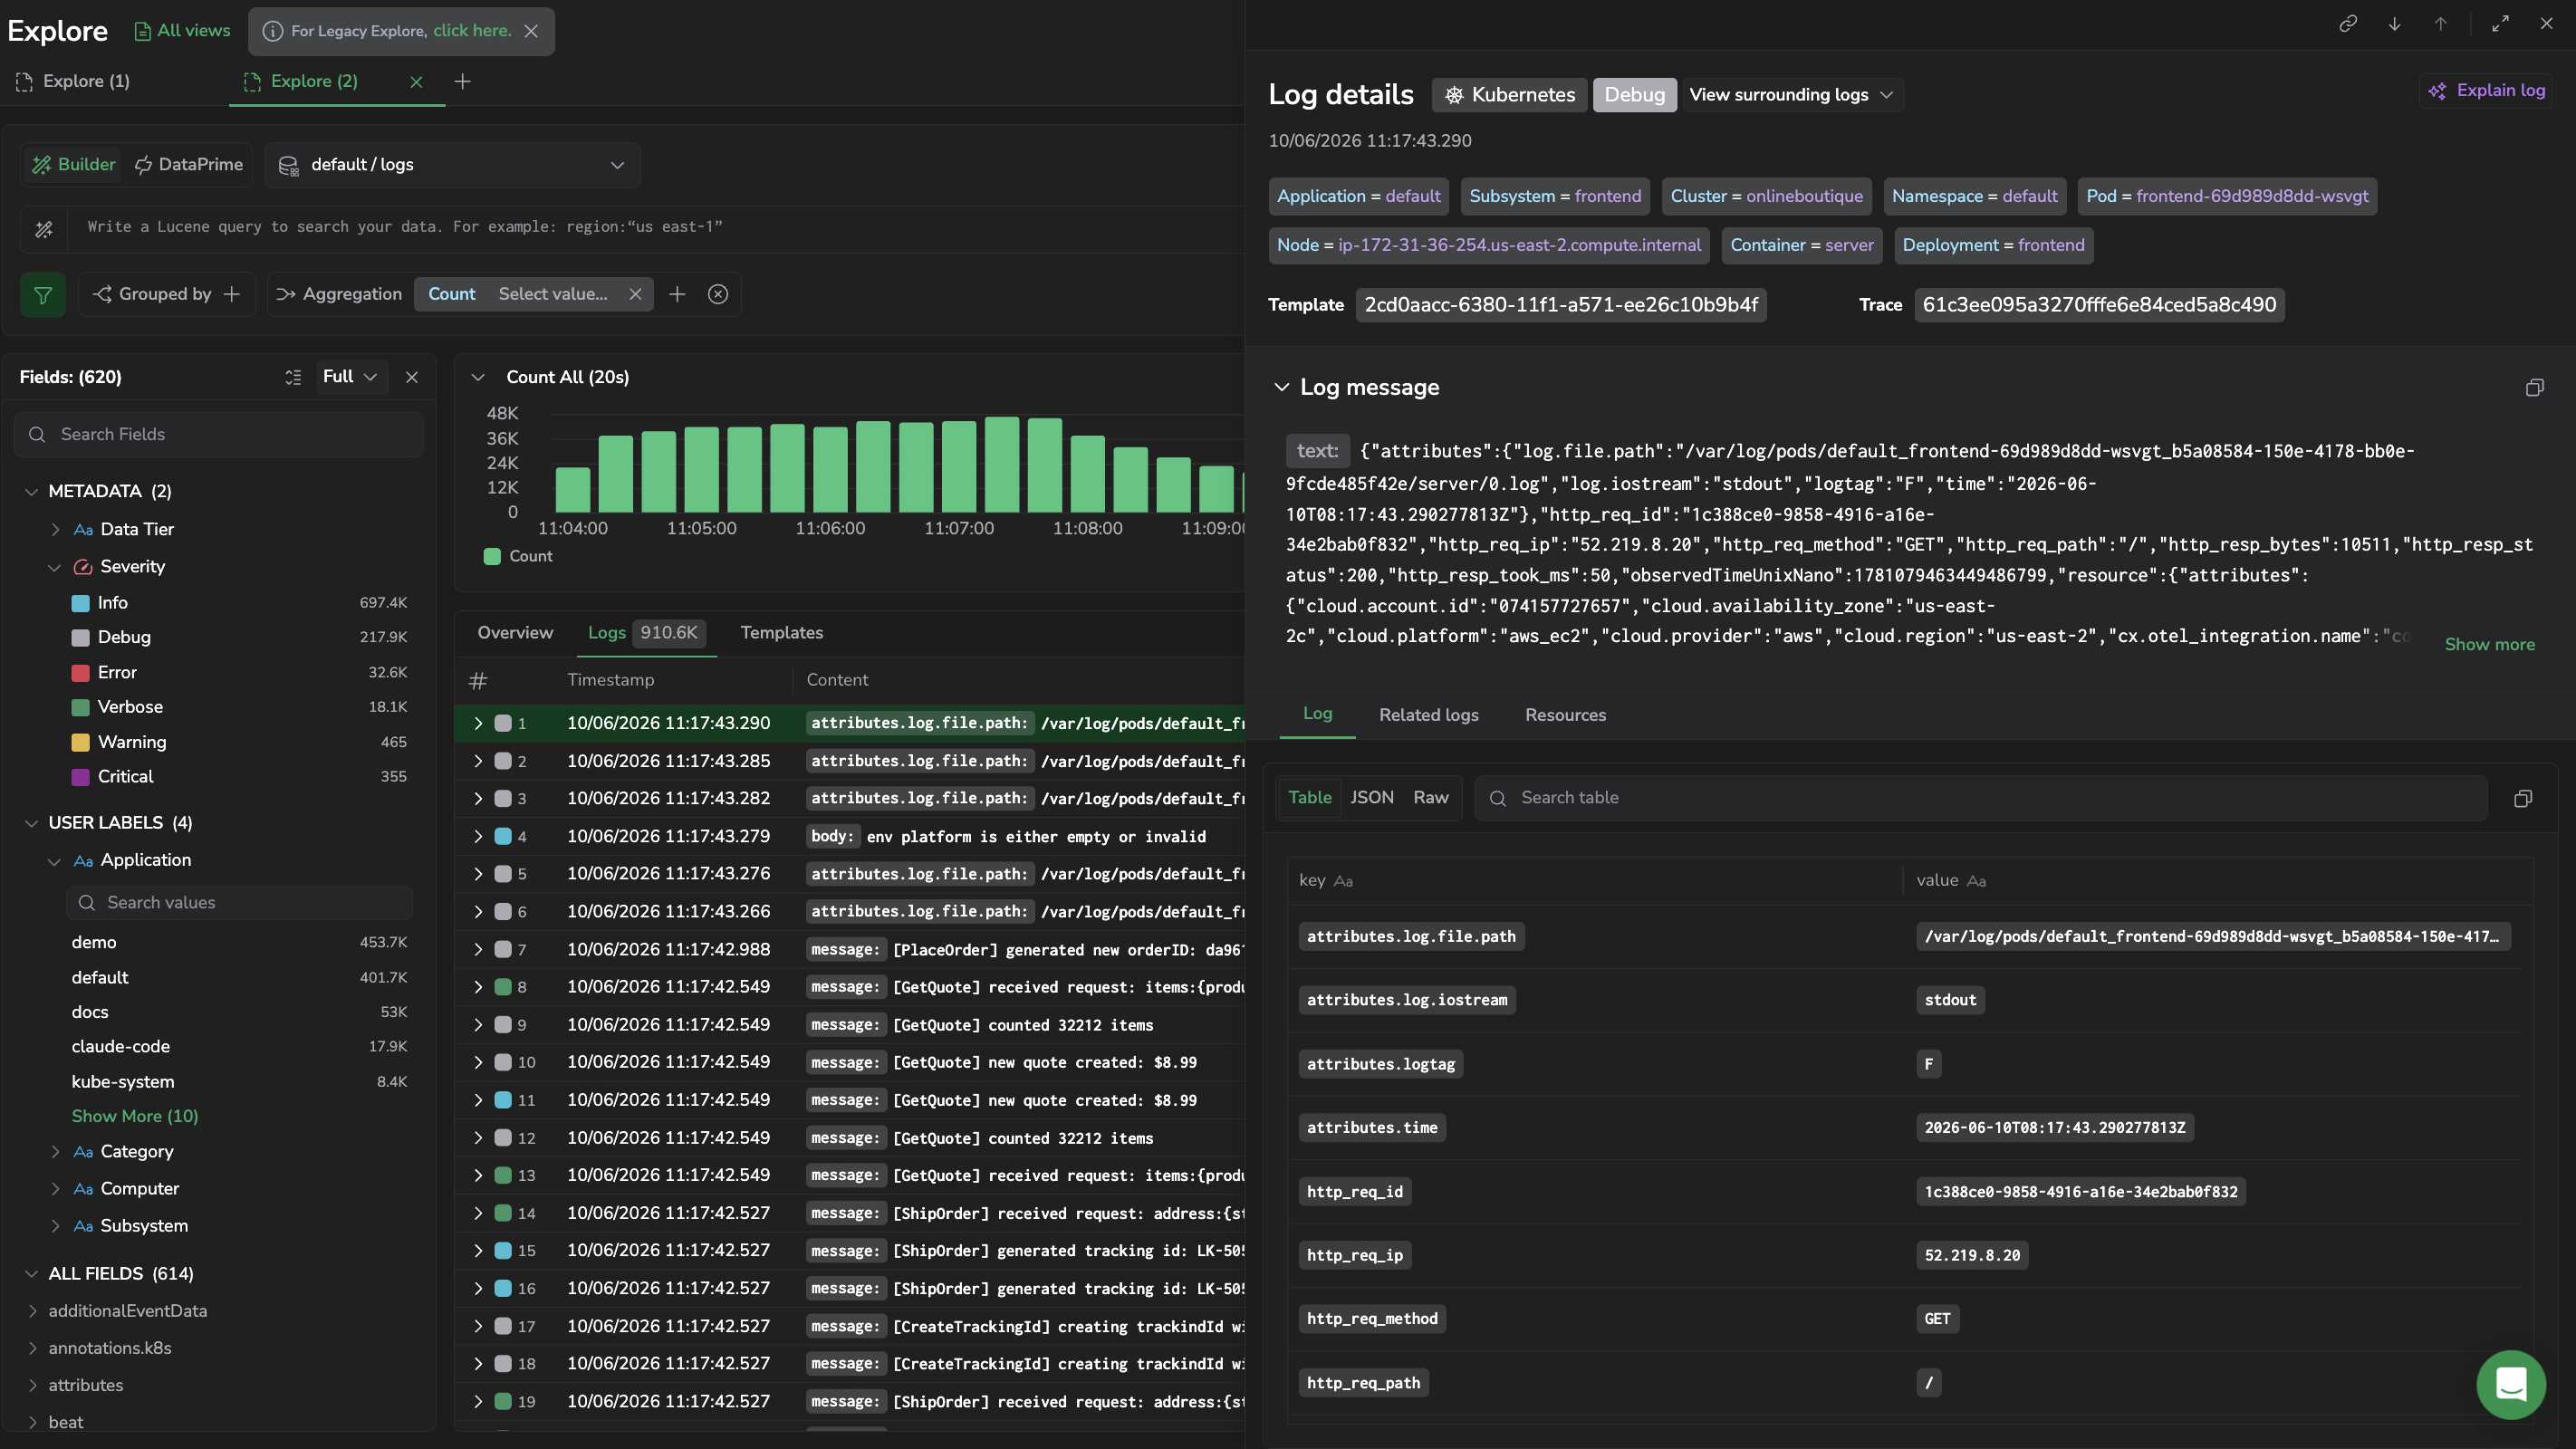Open the chat support bubble
2576x1449 pixels.
pos(2511,1385)
